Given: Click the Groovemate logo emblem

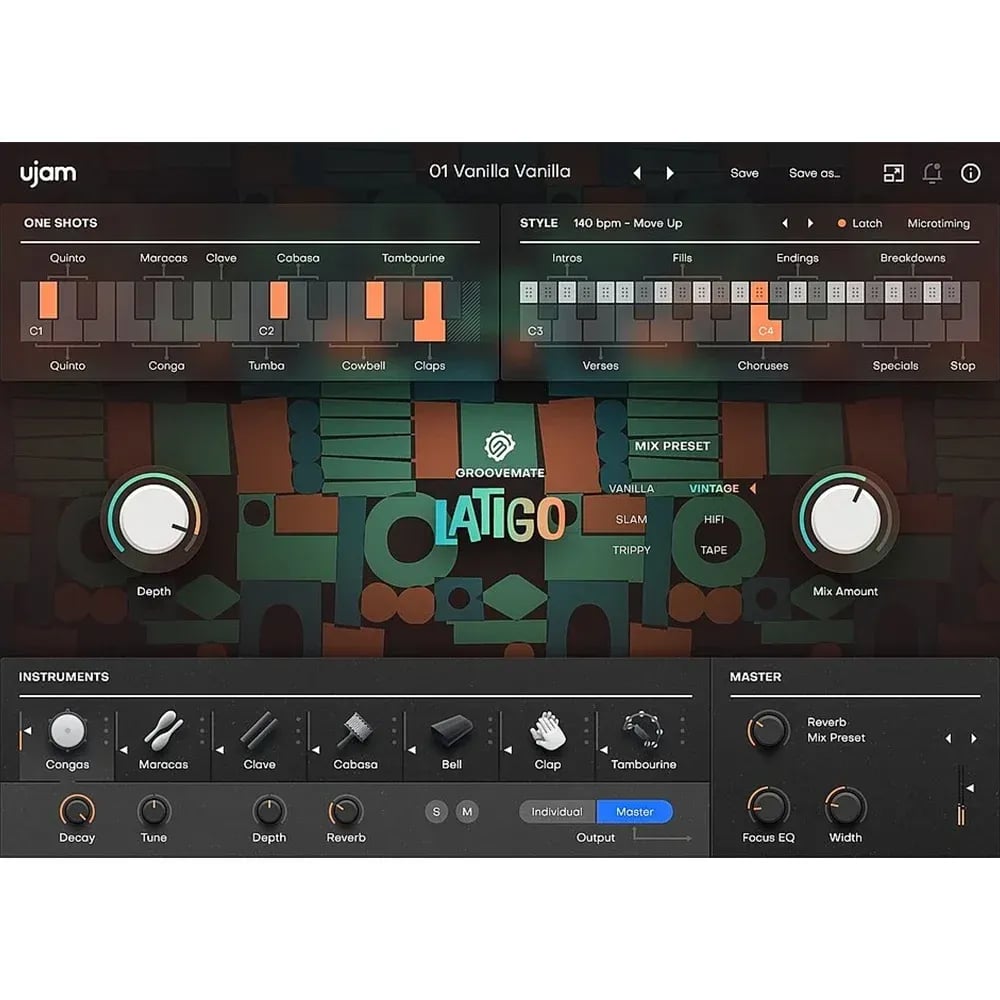Looking at the screenshot, I should point(499,445).
